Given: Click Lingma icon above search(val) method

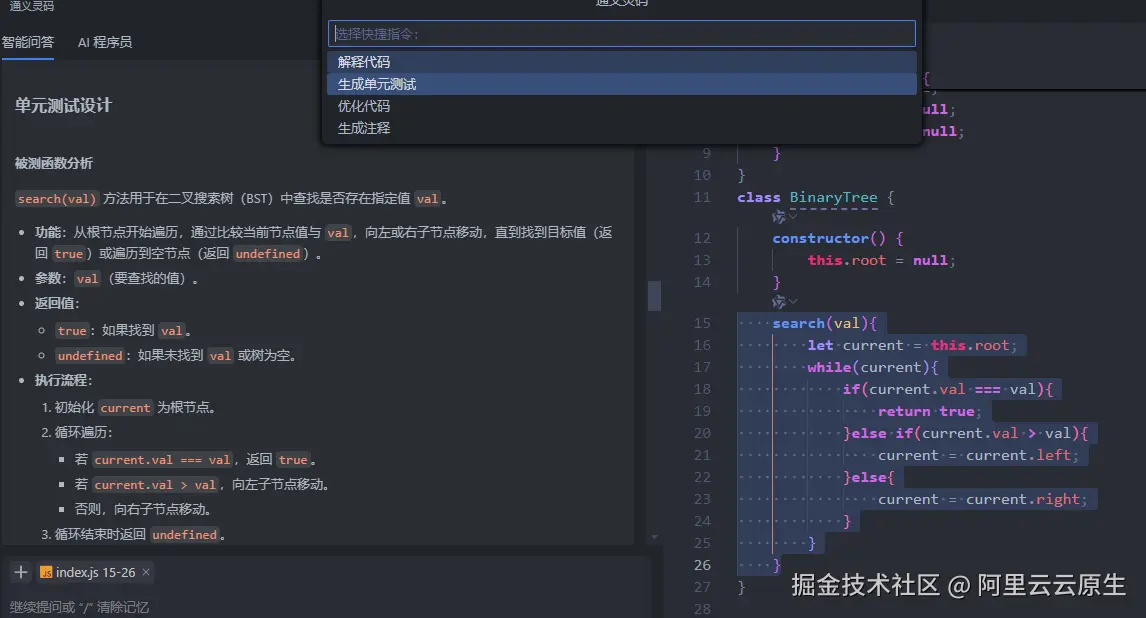Looking at the screenshot, I should [x=778, y=302].
